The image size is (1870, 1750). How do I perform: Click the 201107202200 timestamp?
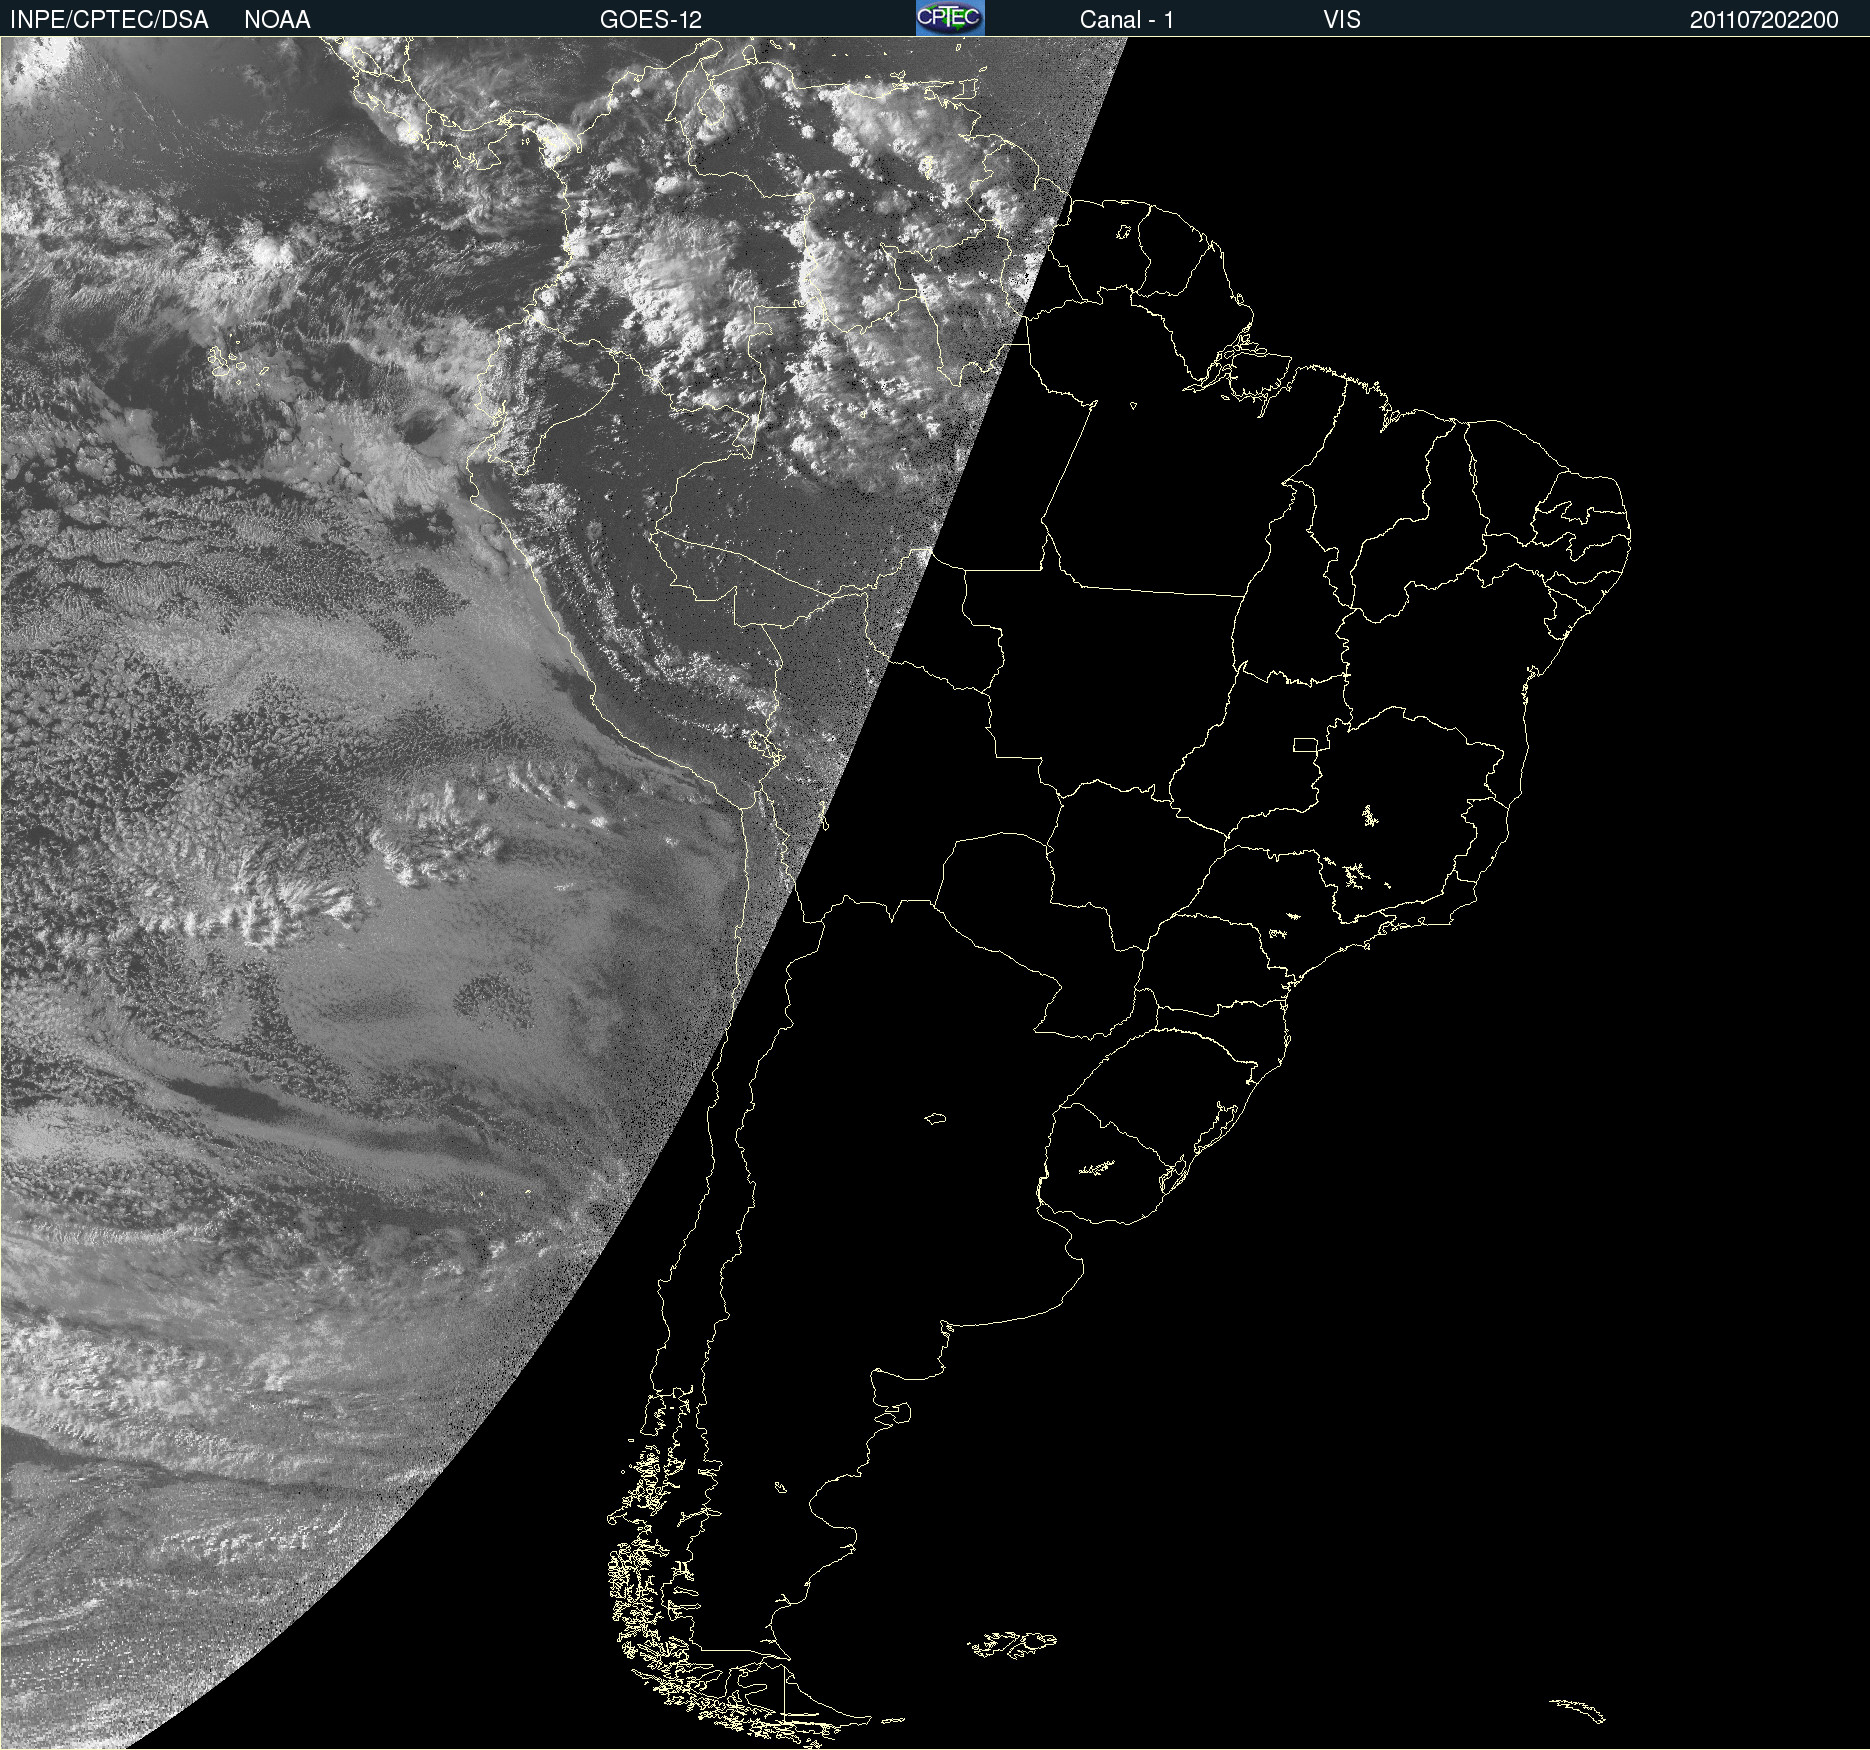tap(1764, 20)
